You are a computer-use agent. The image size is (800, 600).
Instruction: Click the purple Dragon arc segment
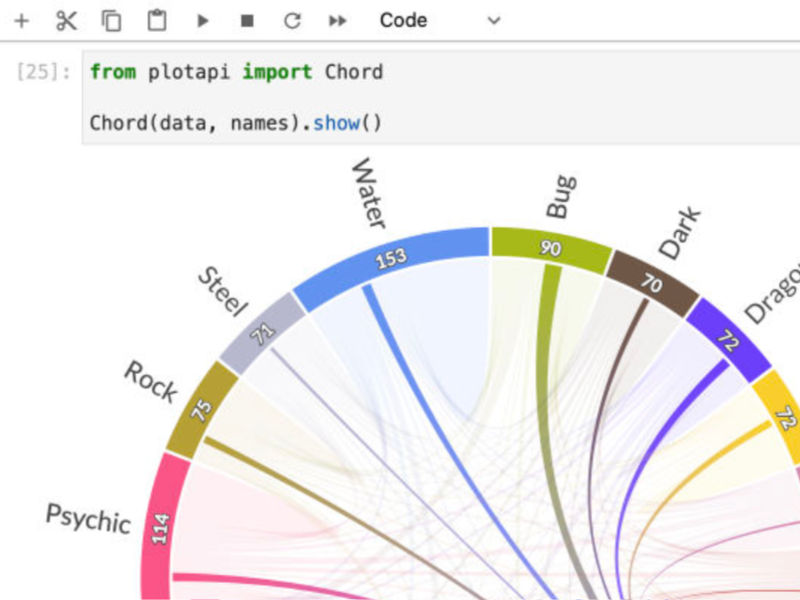click(x=727, y=338)
